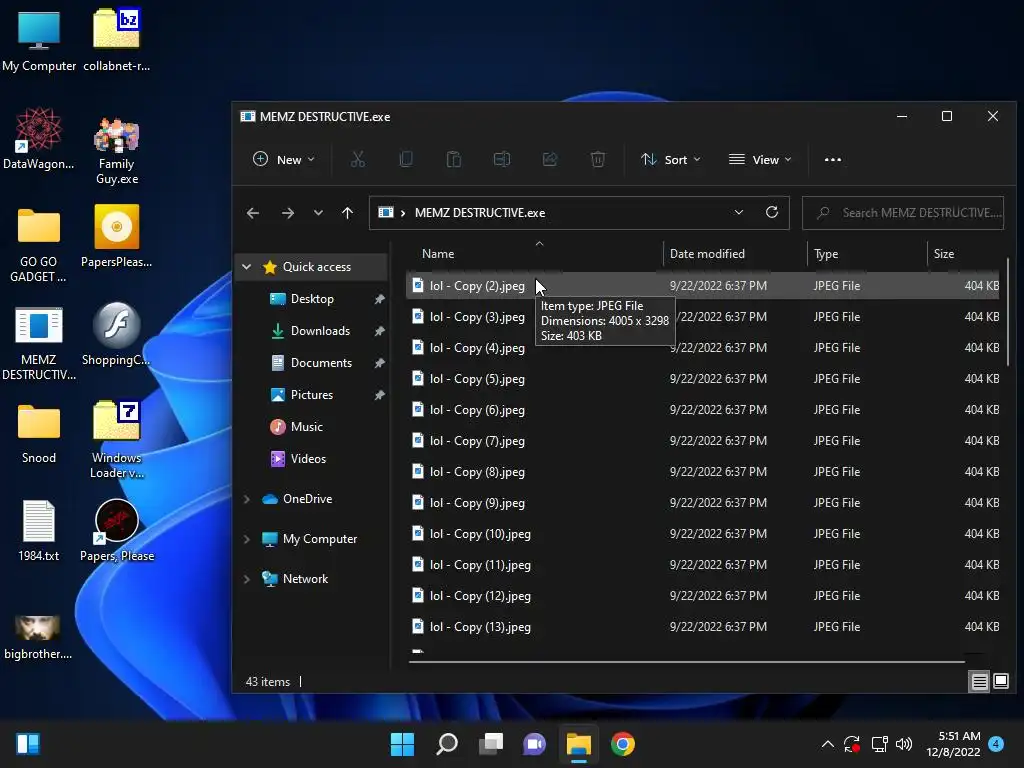Sort by Size column header
The width and height of the screenshot is (1024, 768).
tap(964, 253)
